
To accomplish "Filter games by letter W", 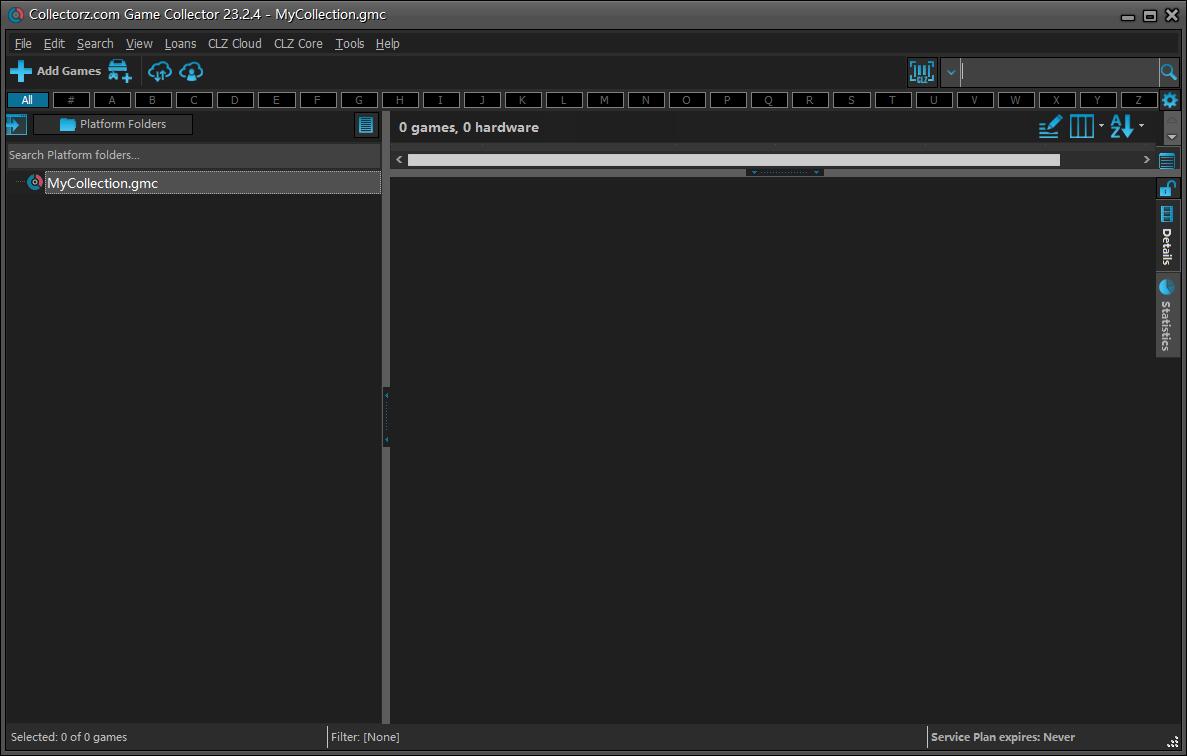I will pos(1015,100).
